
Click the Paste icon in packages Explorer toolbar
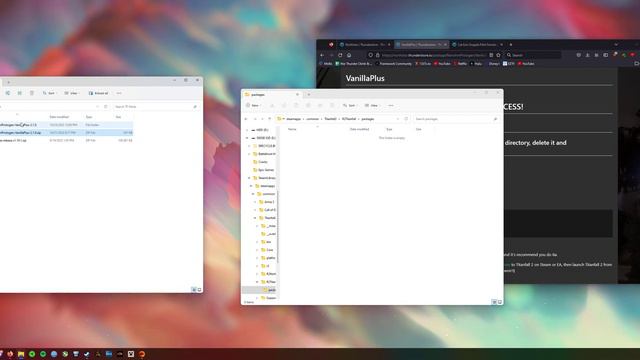[x=296, y=105]
